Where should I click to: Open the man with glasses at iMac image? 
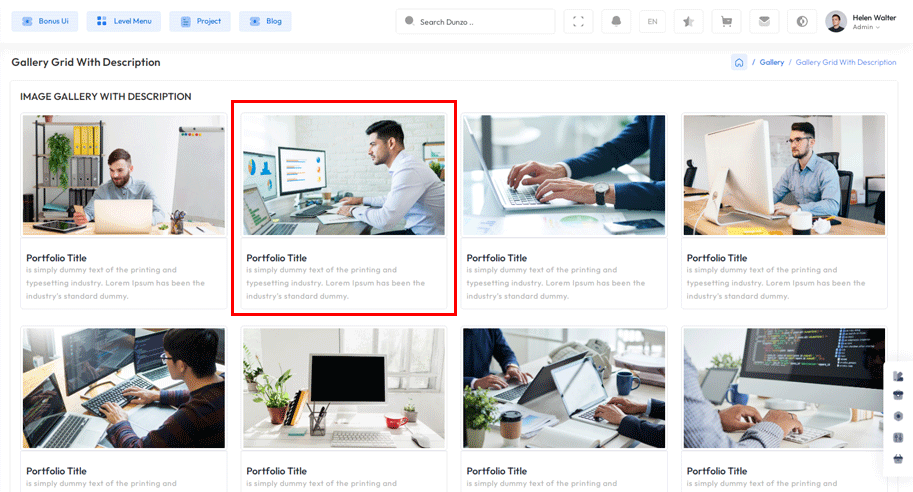coord(784,175)
